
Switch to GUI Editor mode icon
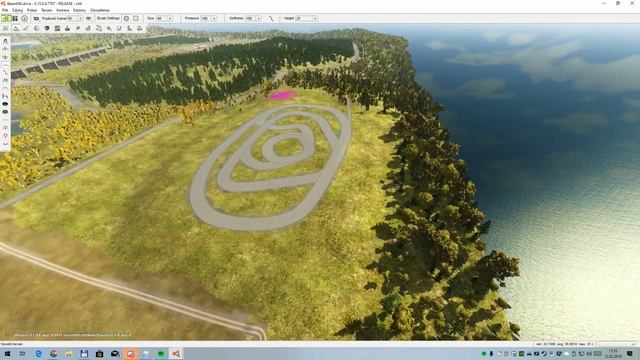point(15,18)
